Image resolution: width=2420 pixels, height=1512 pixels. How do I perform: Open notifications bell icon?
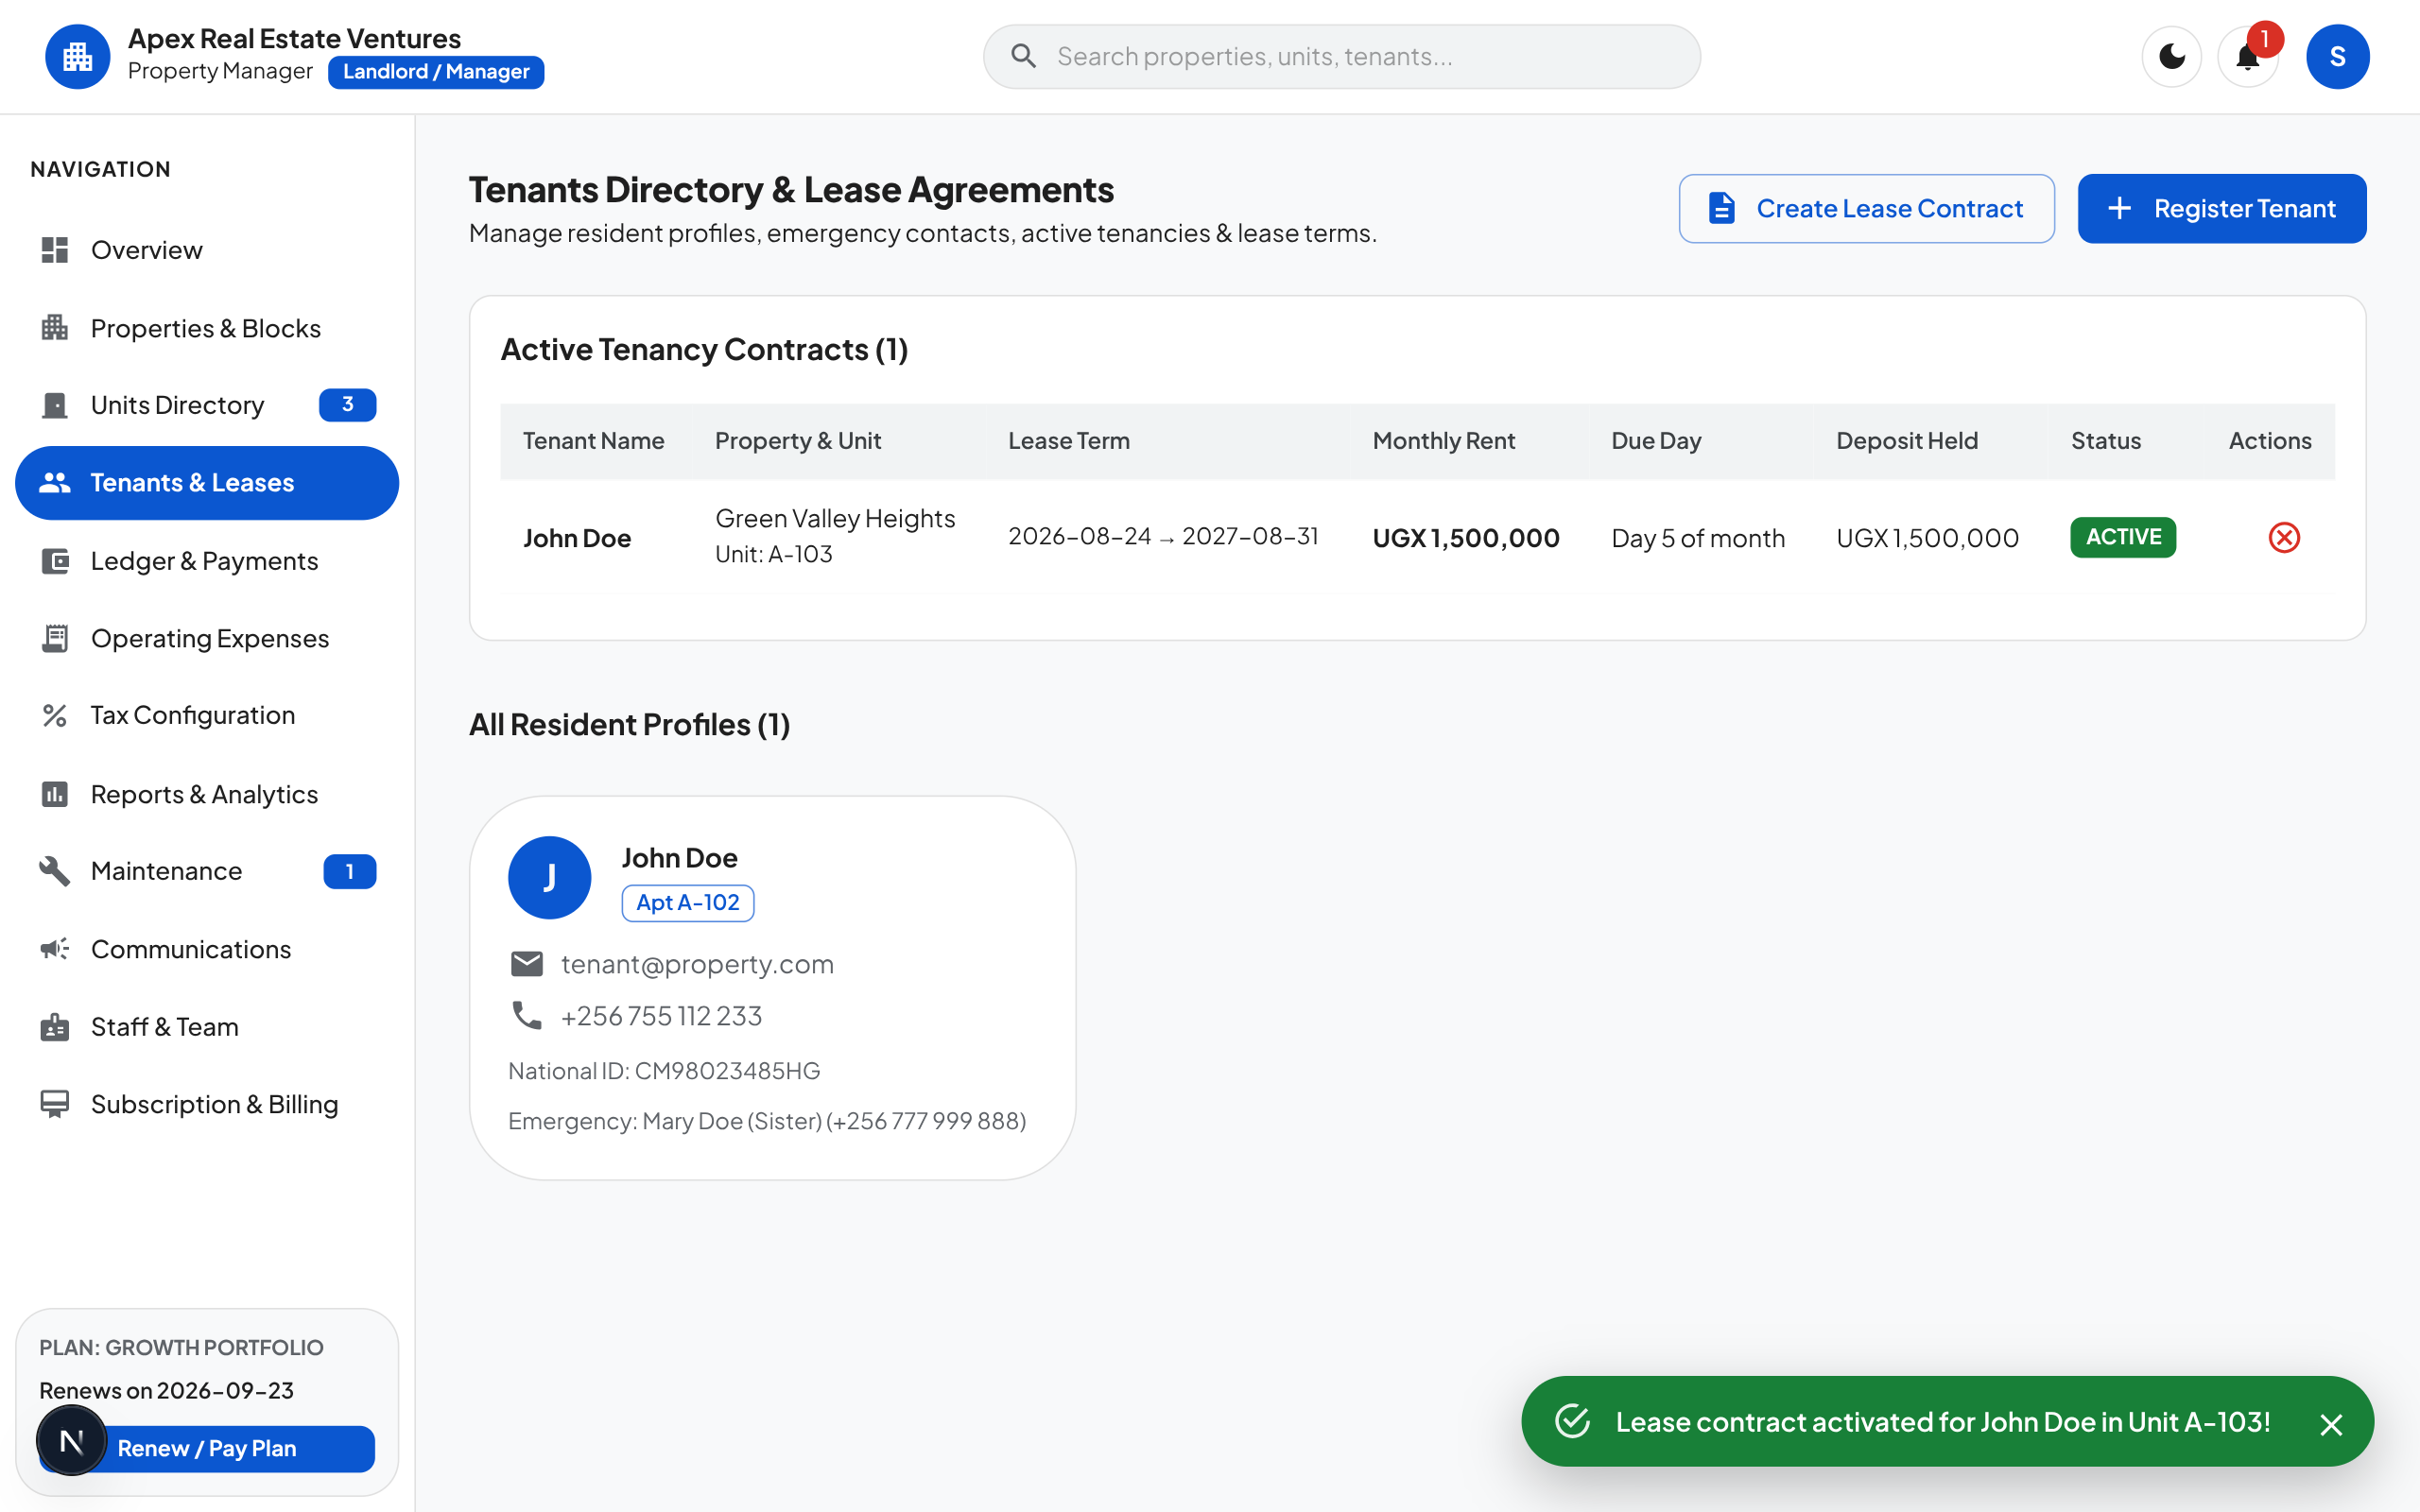(2248, 57)
